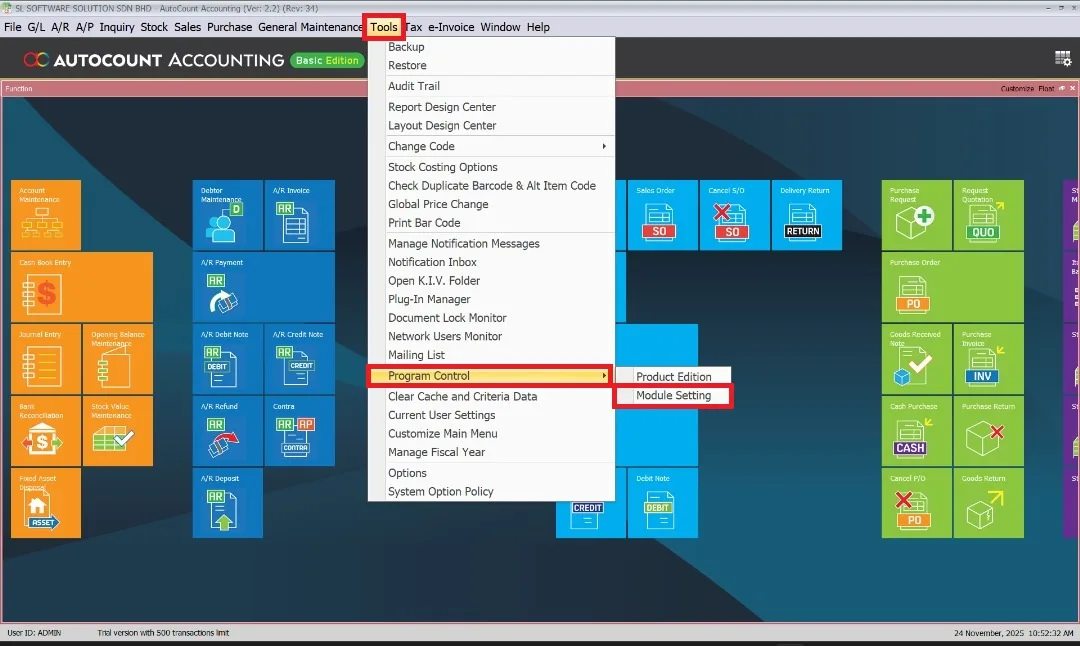This screenshot has height=646, width=1080.
Task: Open Journal Entry from the dashboard
Action: click(x=45, y=360)
